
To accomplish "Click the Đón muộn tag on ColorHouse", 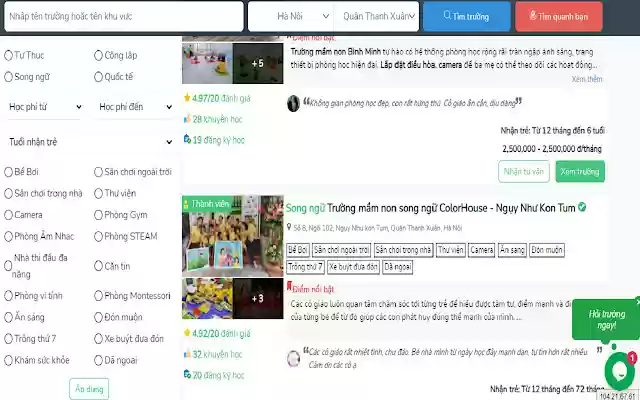I will click(547, 250).
